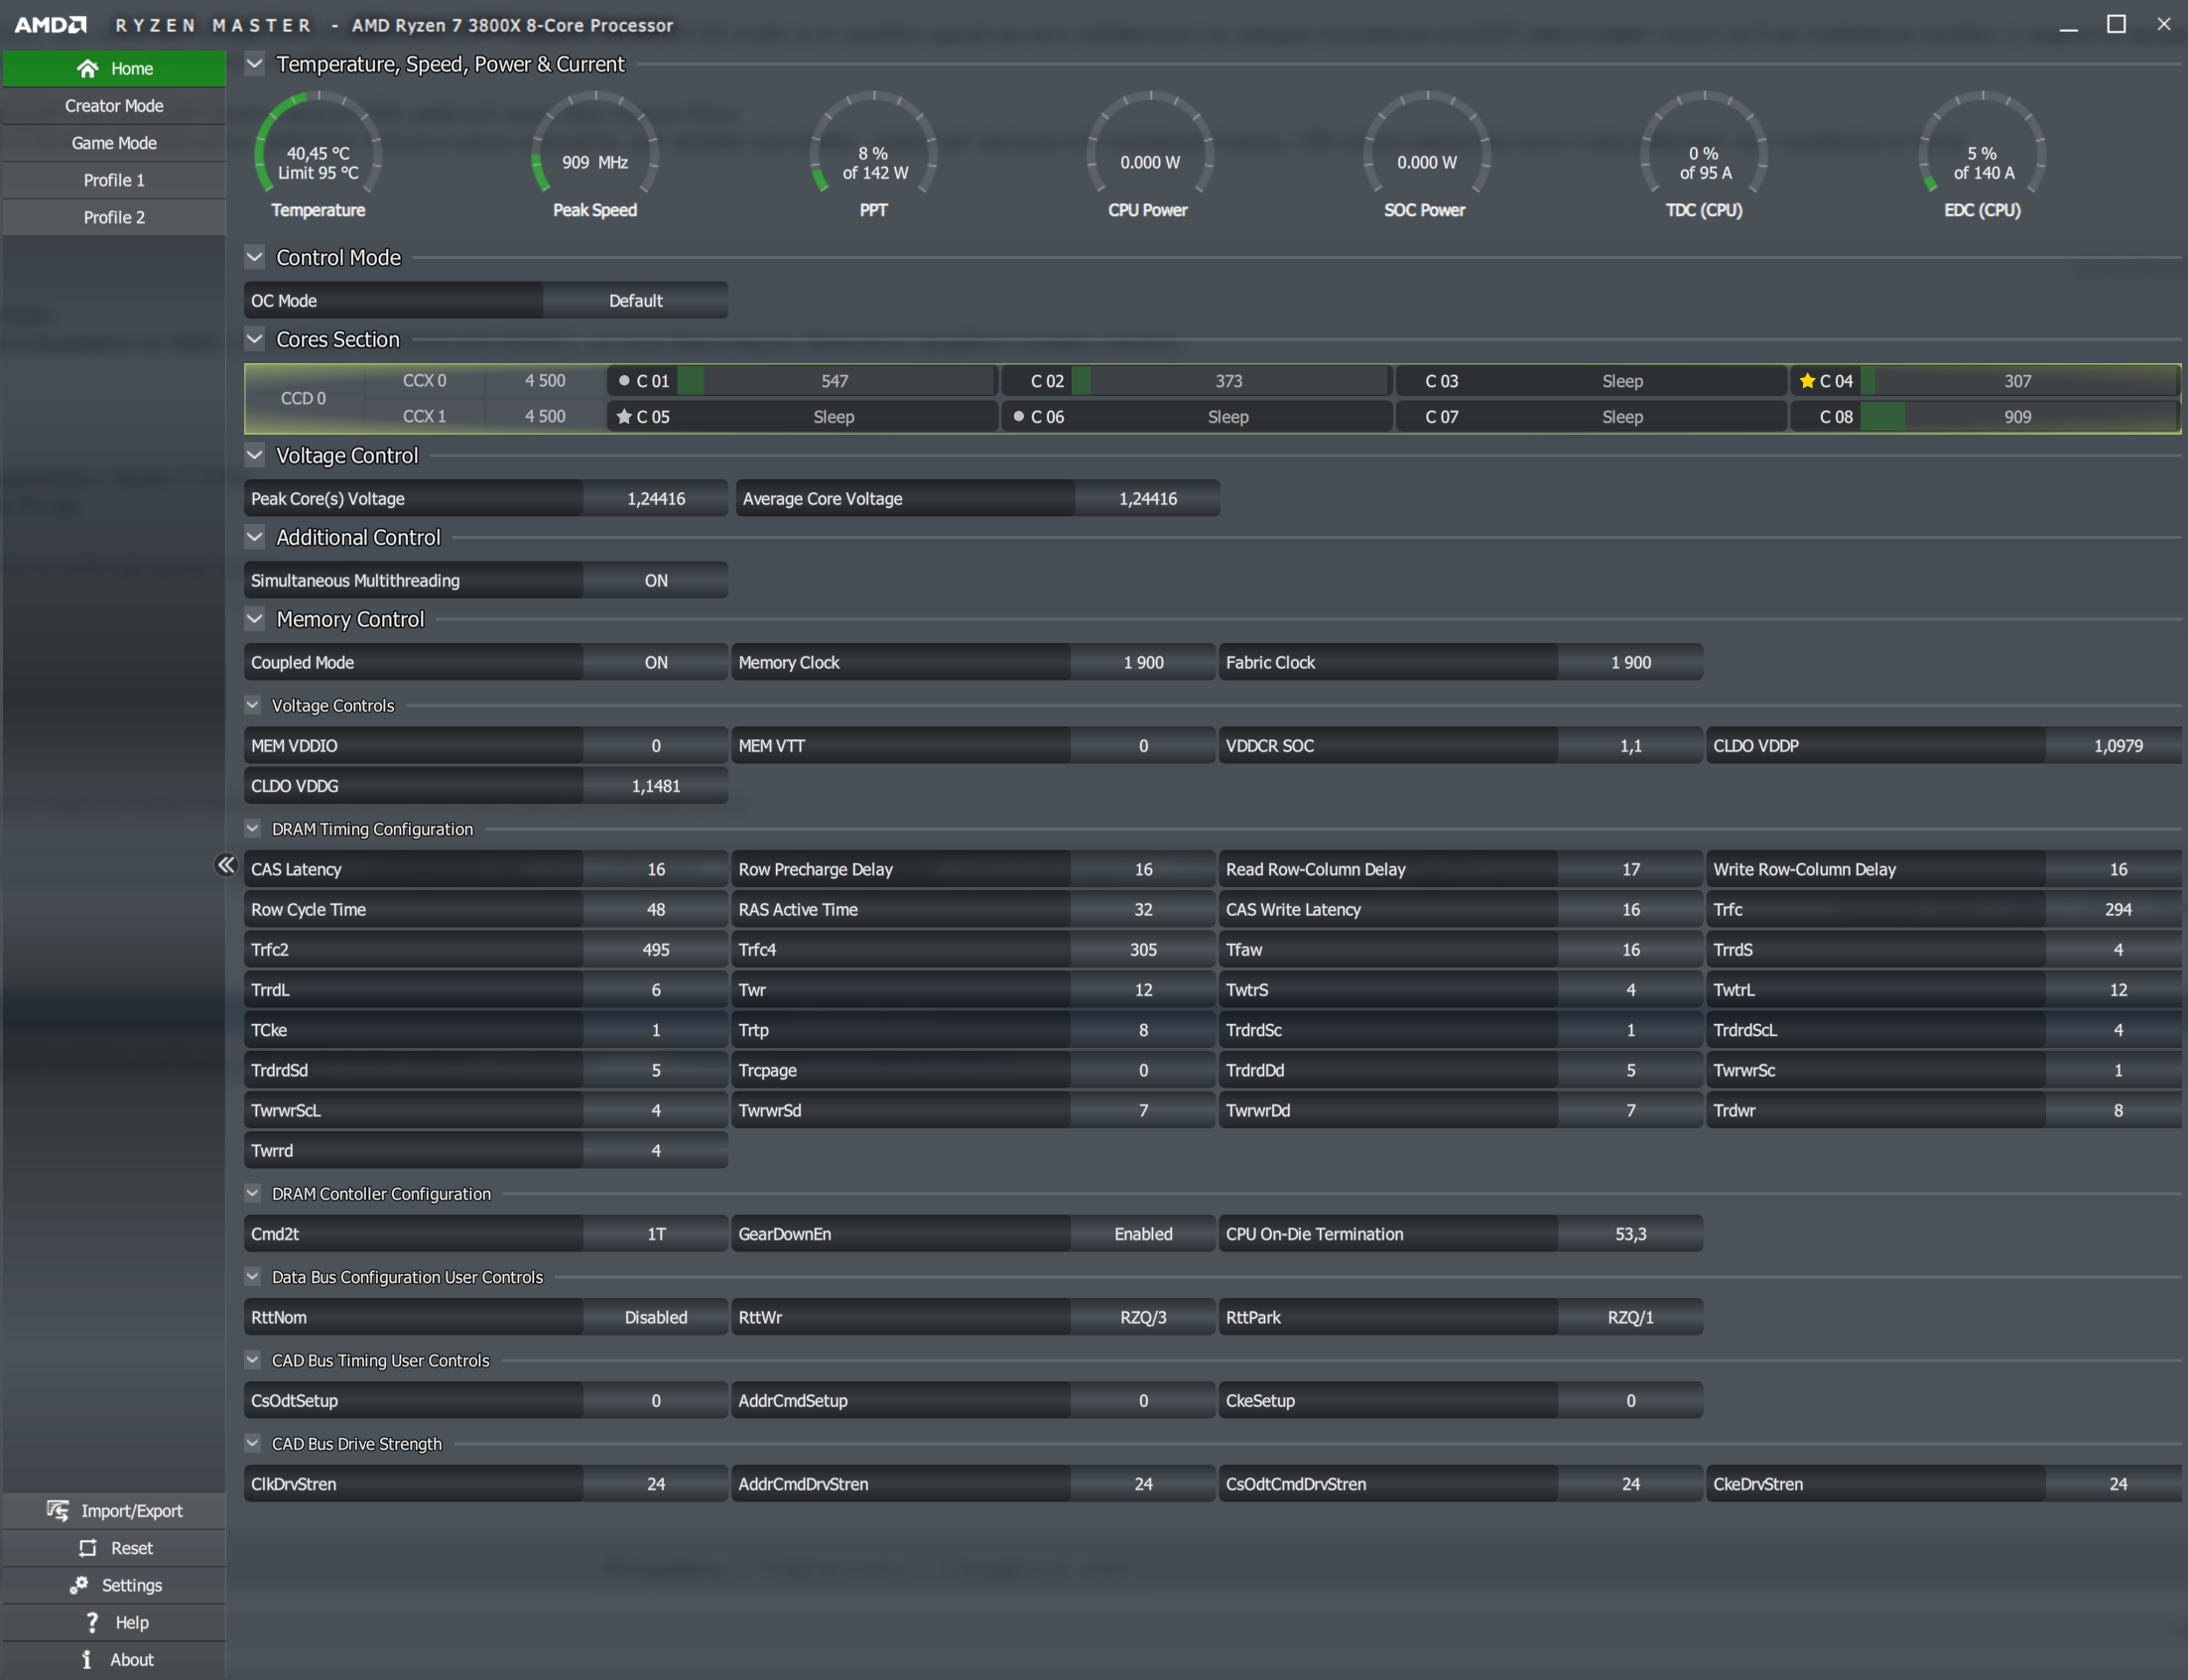Image resolution: width=2188 pixels, height=1680 pixels.
Task: Collapse DRAM Timing Configuration section
Action: click(253, 829)
